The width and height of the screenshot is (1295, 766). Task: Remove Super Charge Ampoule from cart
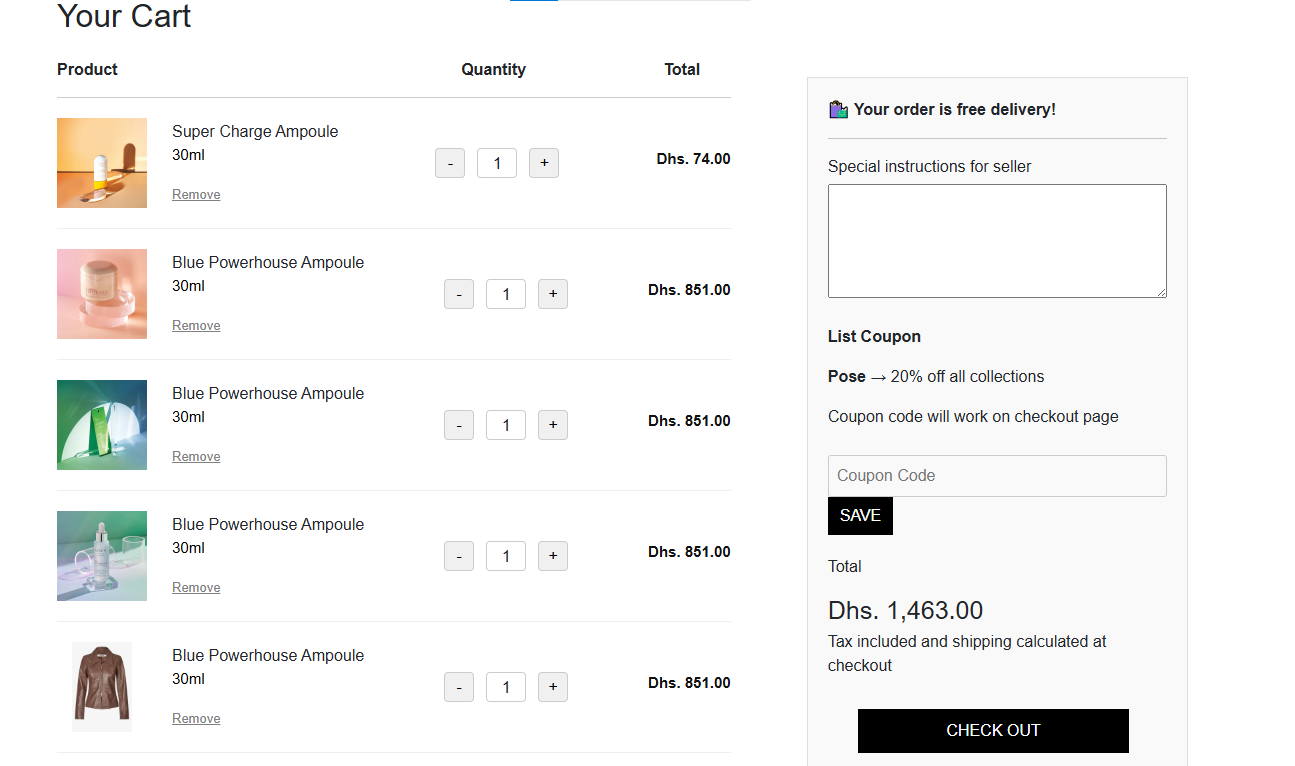pos(196,195)
